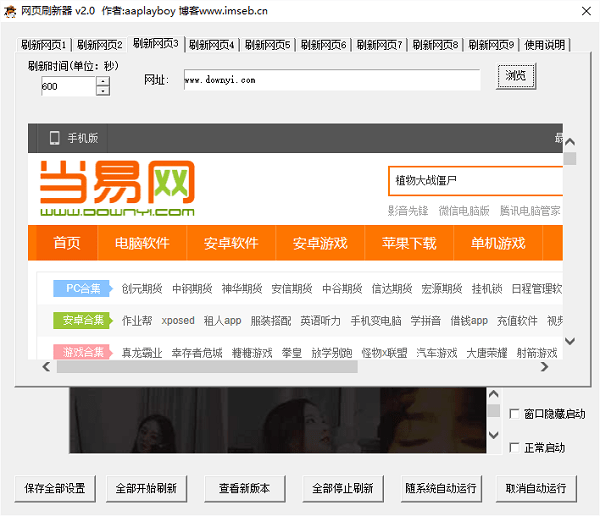
Task: Click the 游戏合集 pink tag
Action: [83, 352]
